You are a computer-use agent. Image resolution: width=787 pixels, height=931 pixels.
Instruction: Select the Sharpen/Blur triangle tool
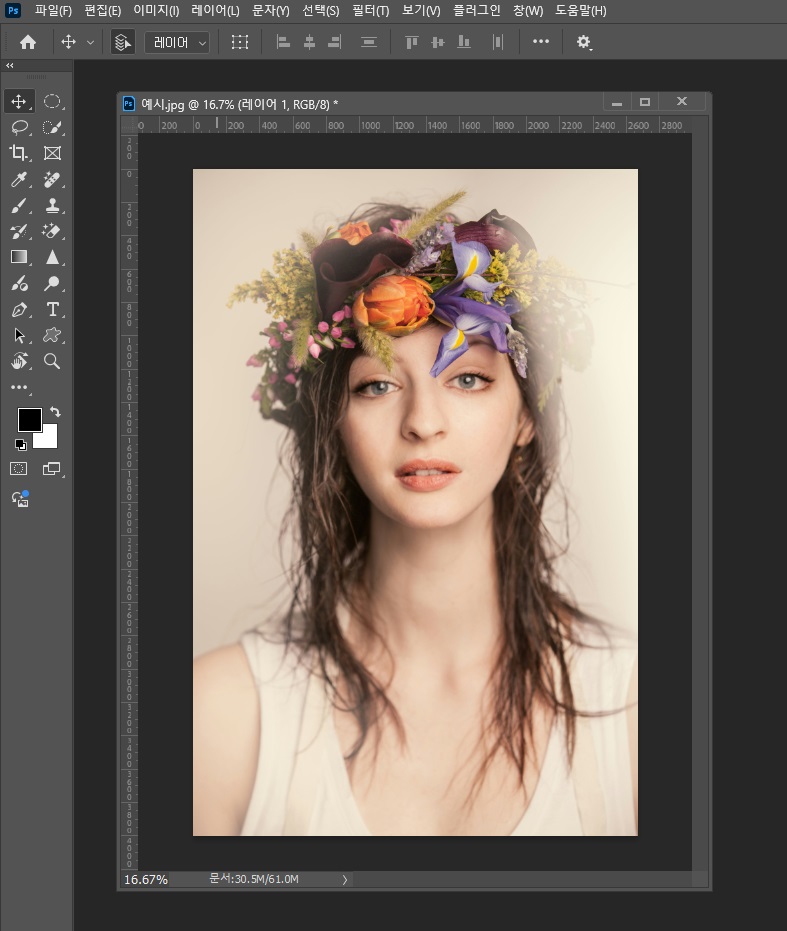(52, 257)
